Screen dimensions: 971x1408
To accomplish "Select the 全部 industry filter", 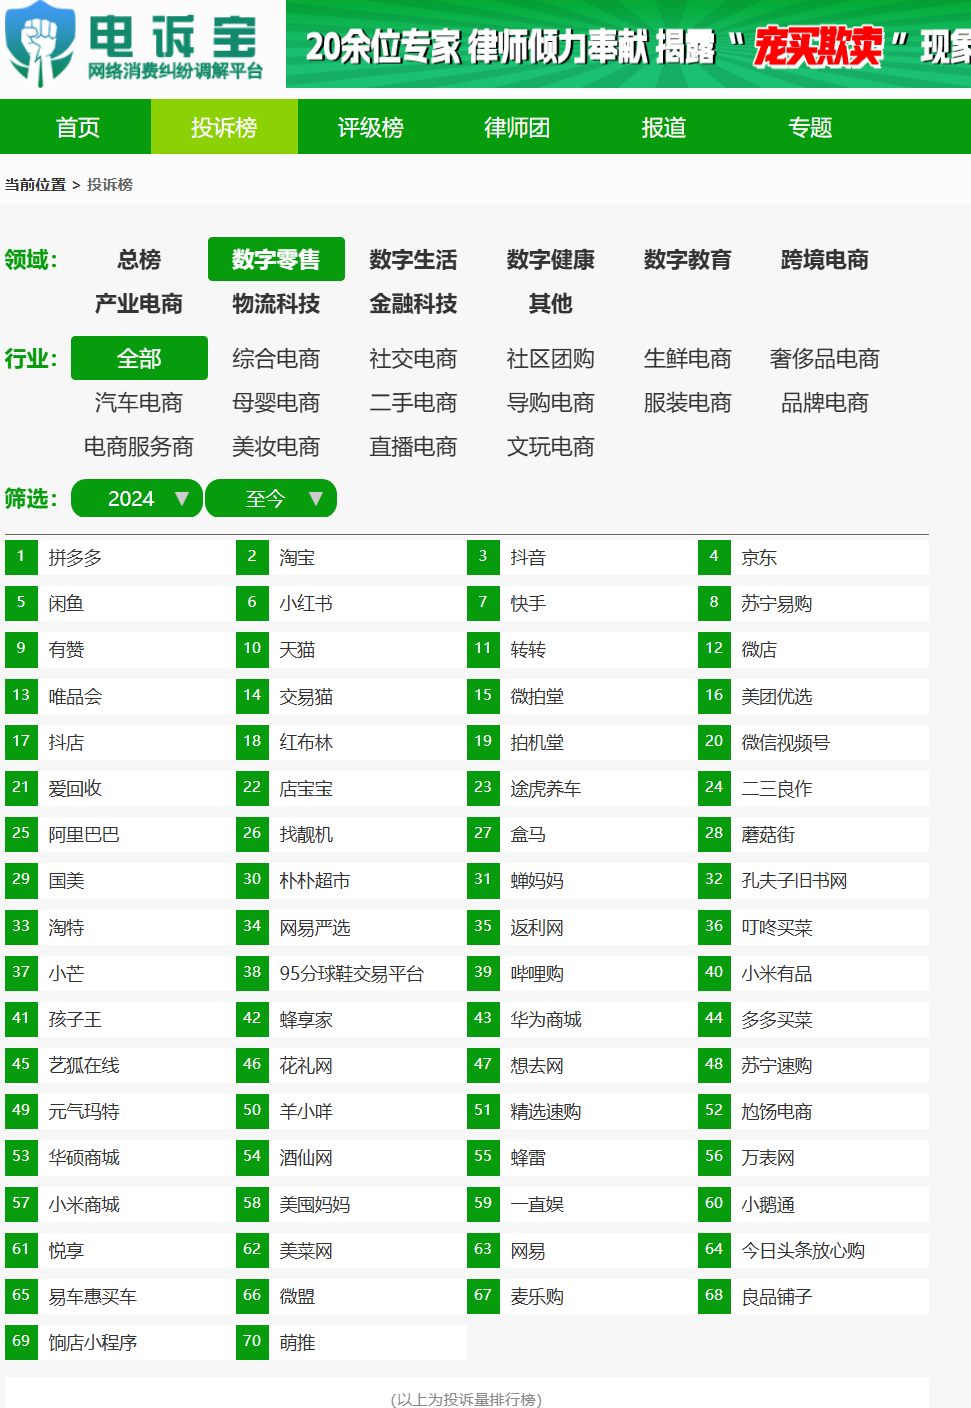I will (139, 359).
